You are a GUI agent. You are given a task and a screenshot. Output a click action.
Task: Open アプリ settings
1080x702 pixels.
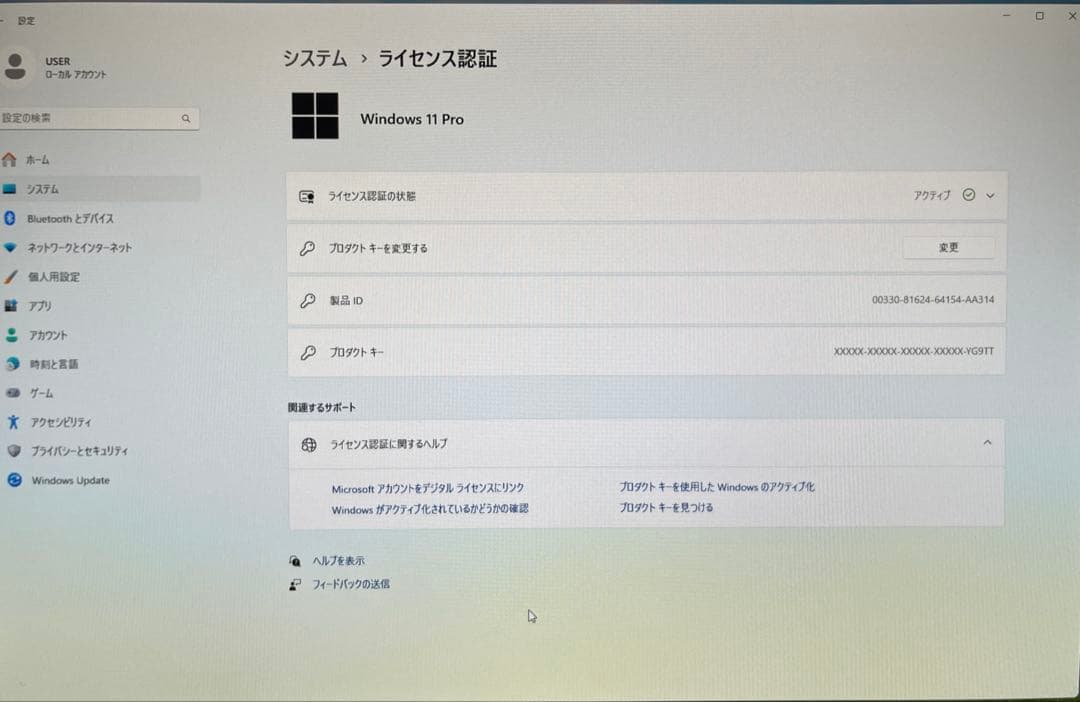point(42,306)
